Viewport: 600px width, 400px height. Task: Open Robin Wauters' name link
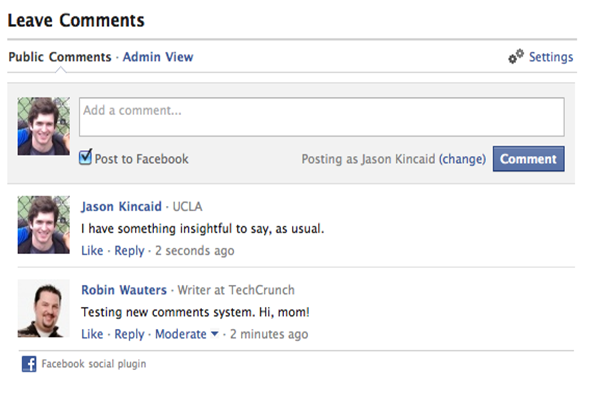[x=124, y=290]
